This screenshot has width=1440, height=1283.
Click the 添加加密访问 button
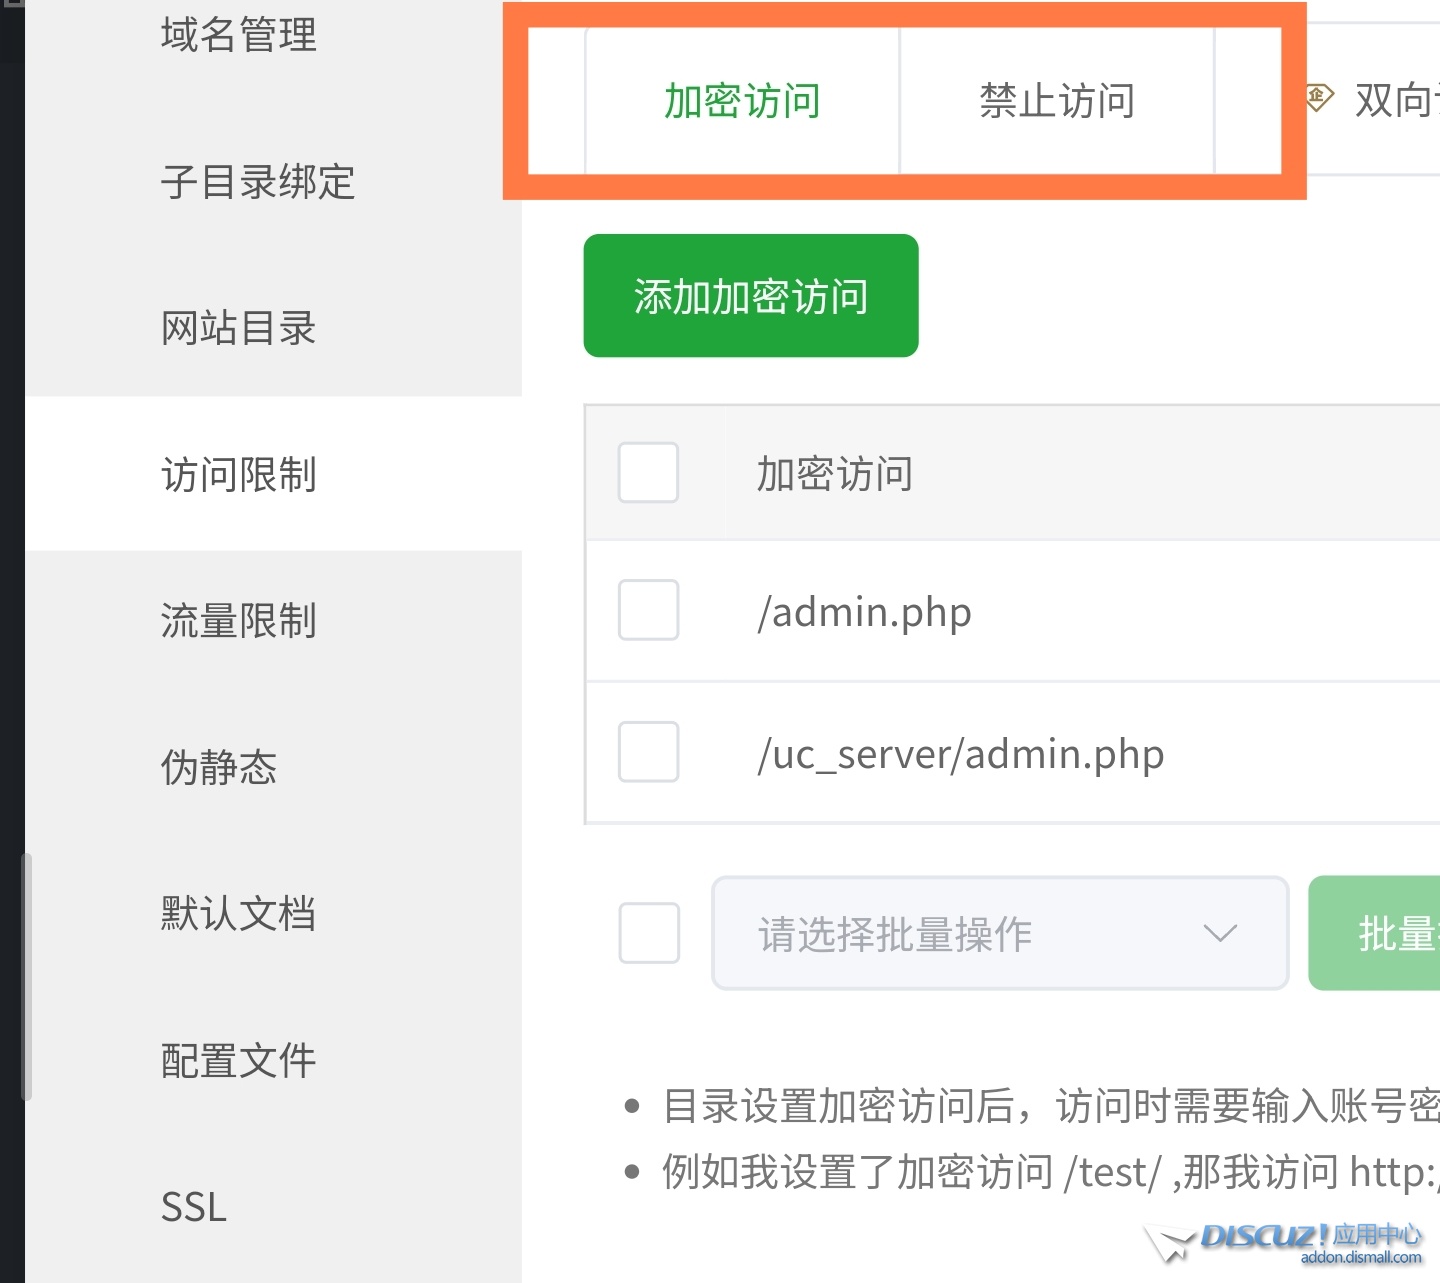coord(751,296)
